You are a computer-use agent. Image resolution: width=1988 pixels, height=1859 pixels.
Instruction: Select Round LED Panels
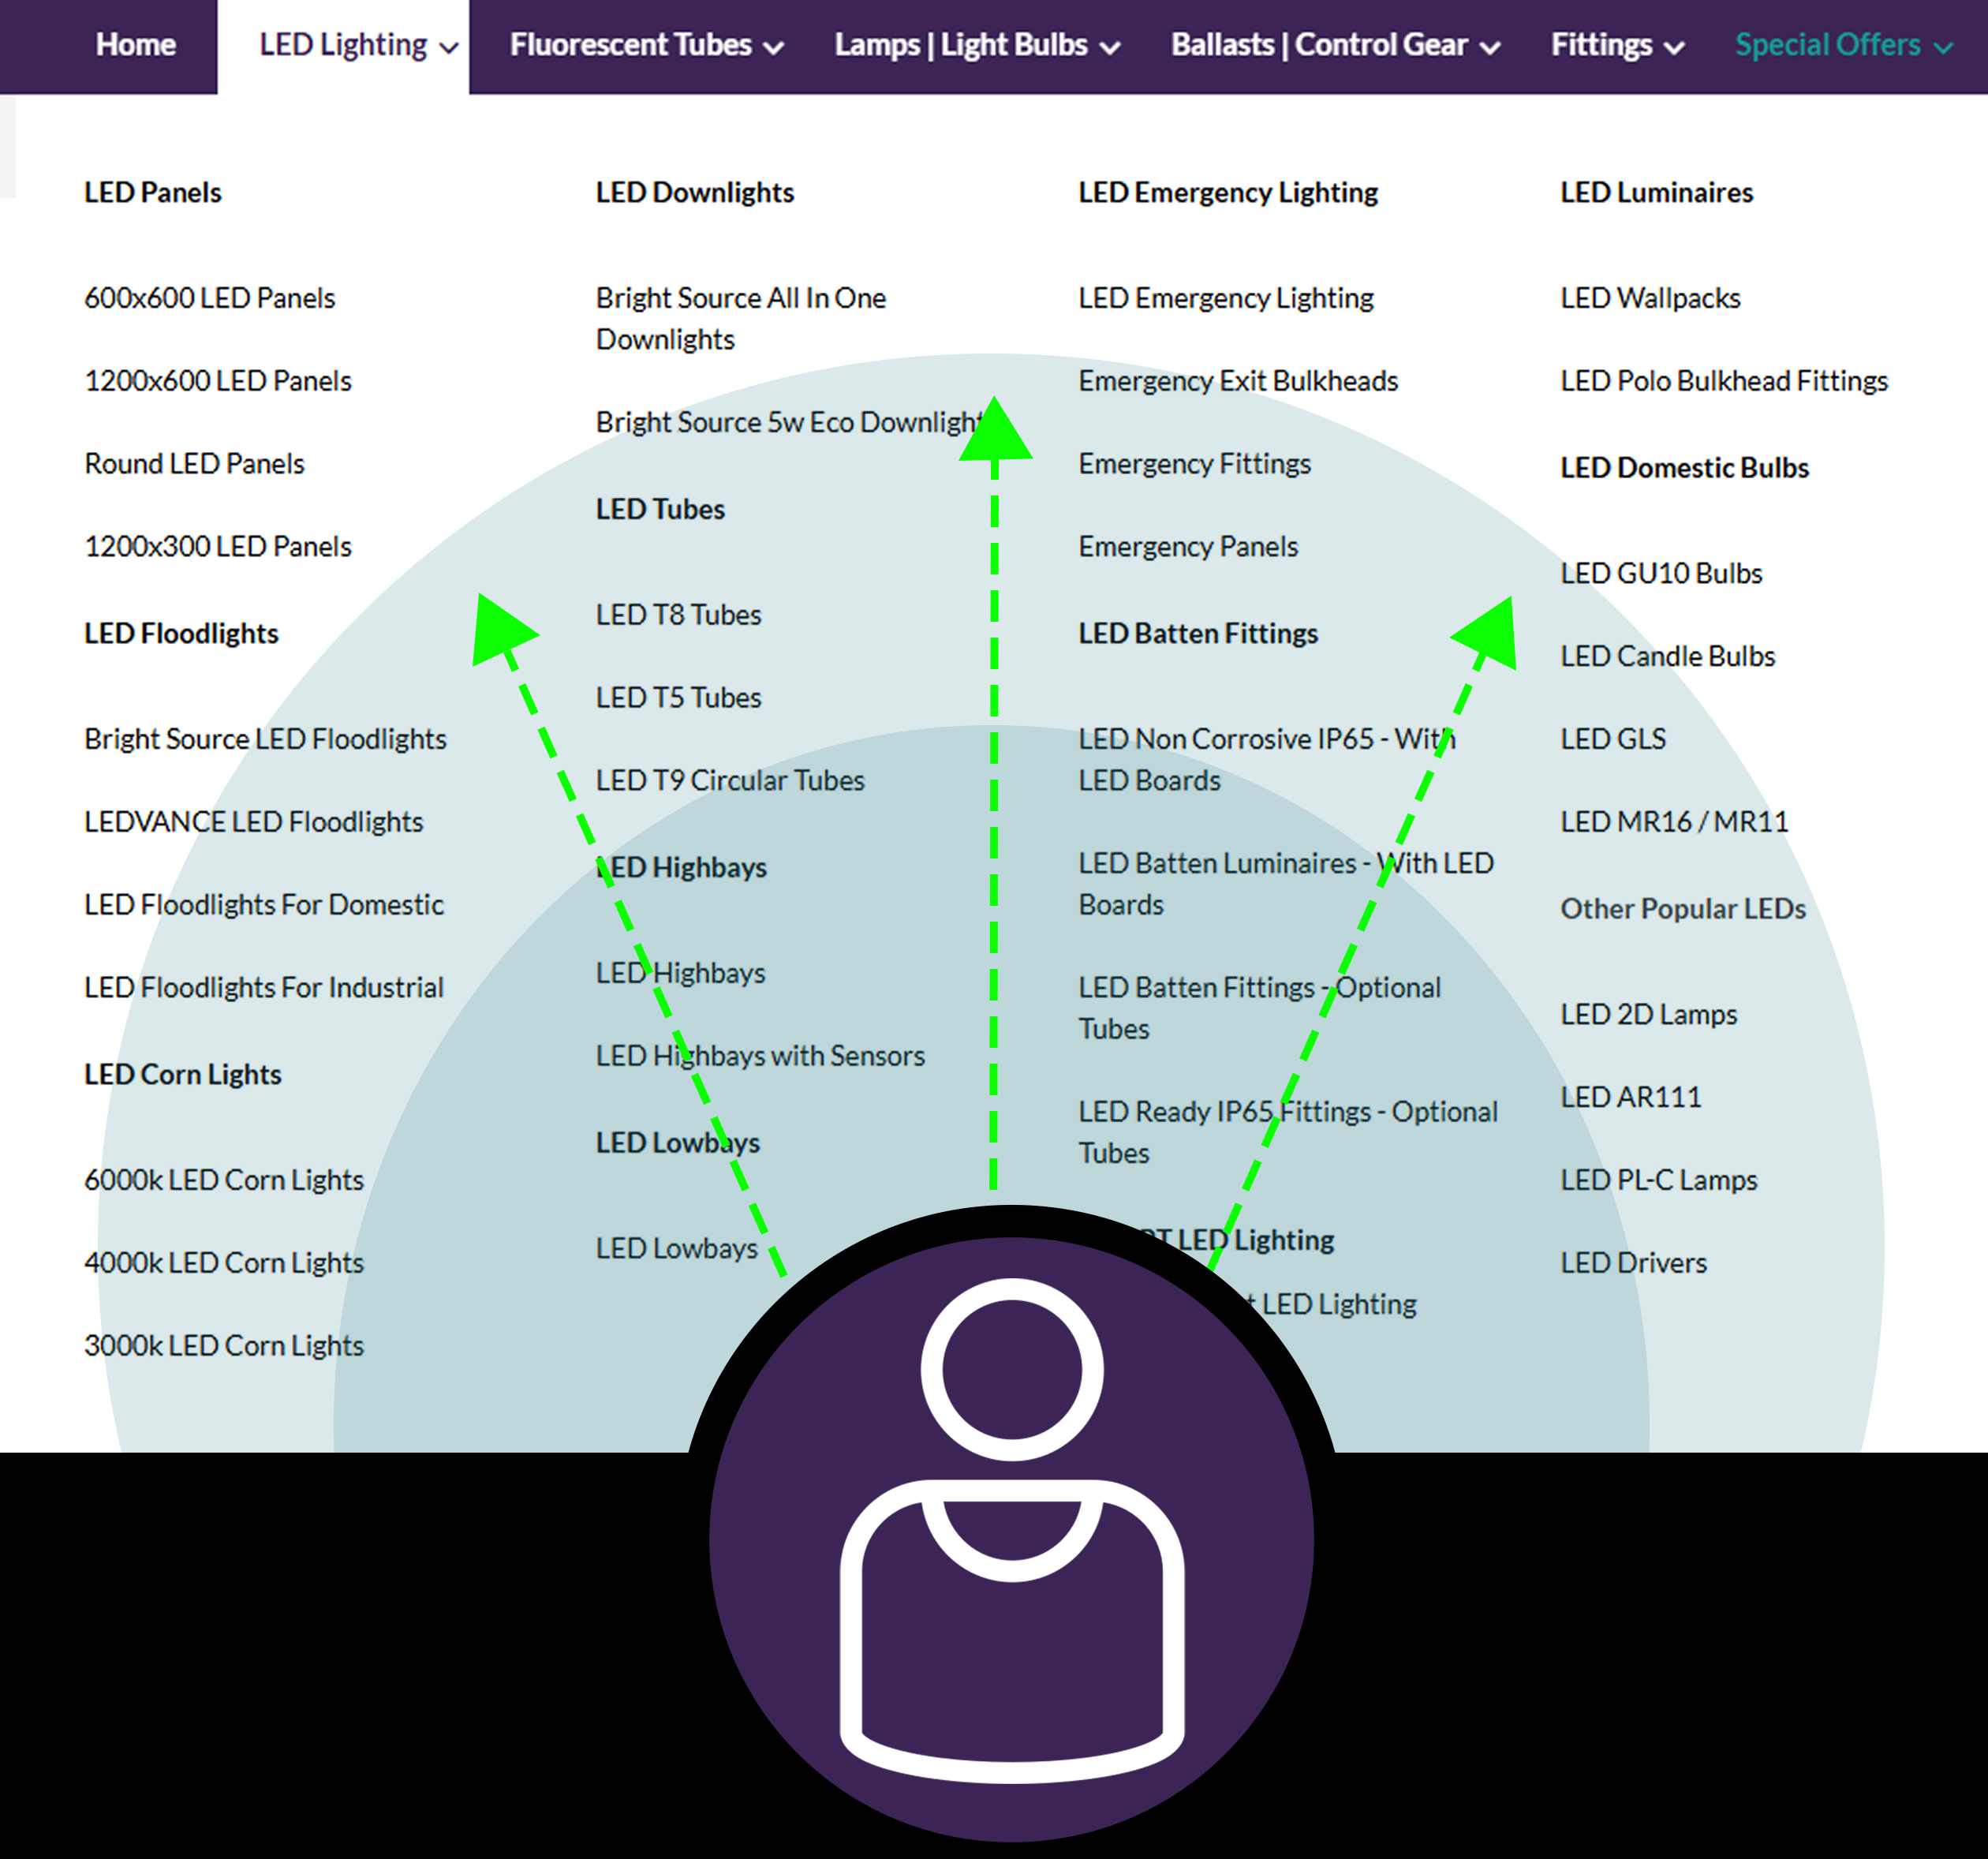click(x=194, y=464)
